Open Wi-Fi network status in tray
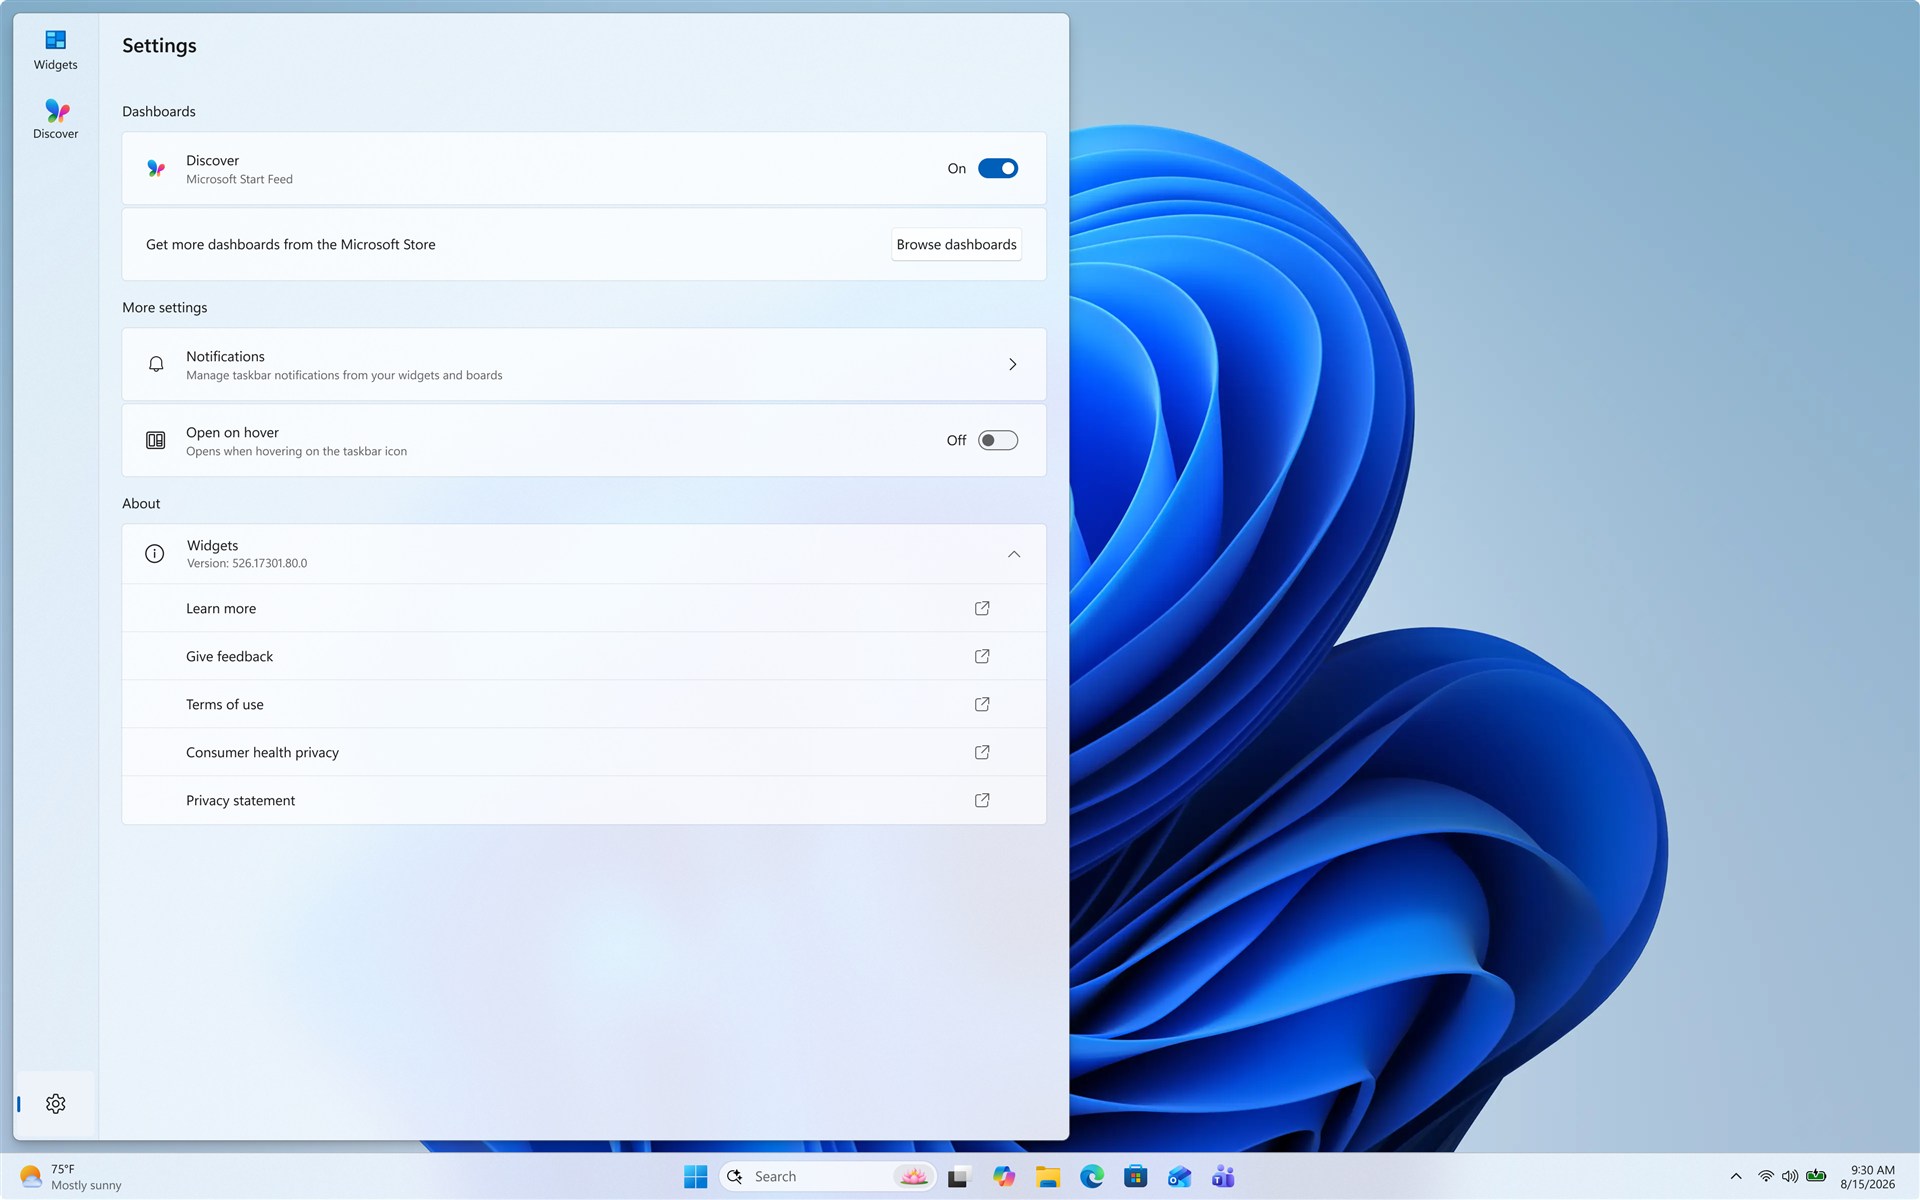The image size is (1920, 1200). click(x=1766, y=1177)
